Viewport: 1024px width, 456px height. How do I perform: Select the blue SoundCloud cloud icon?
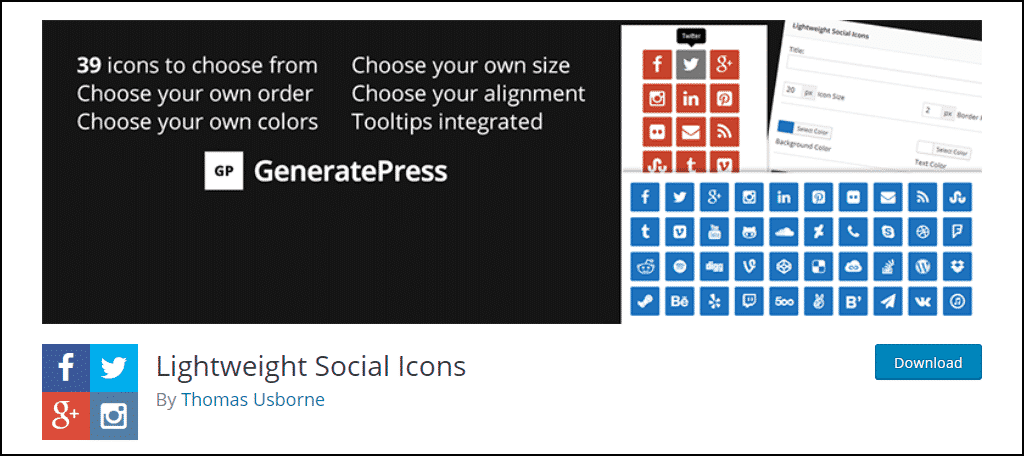[783, 231]
